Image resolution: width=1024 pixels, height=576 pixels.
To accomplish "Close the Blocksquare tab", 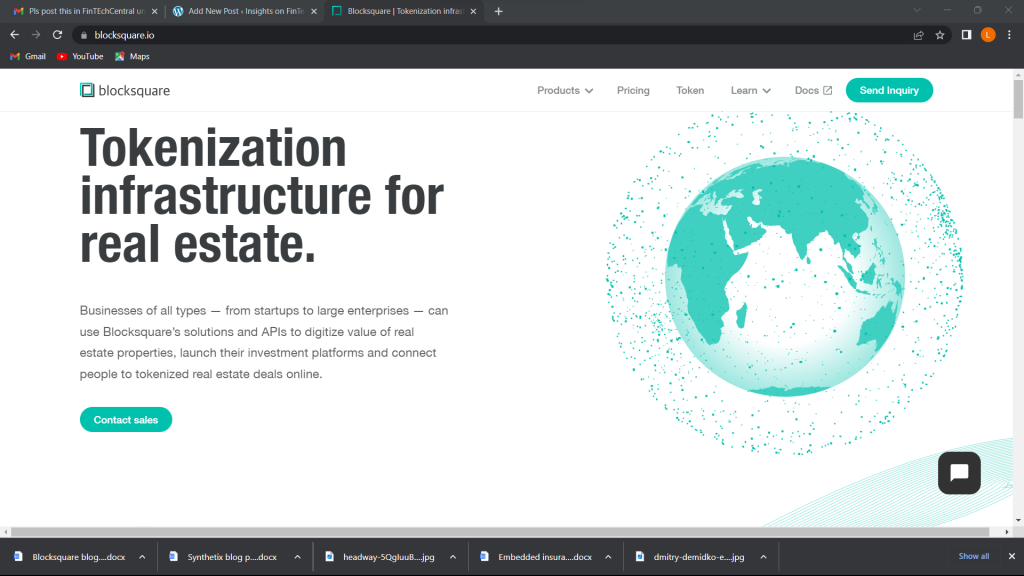I will tap(473, 11).
